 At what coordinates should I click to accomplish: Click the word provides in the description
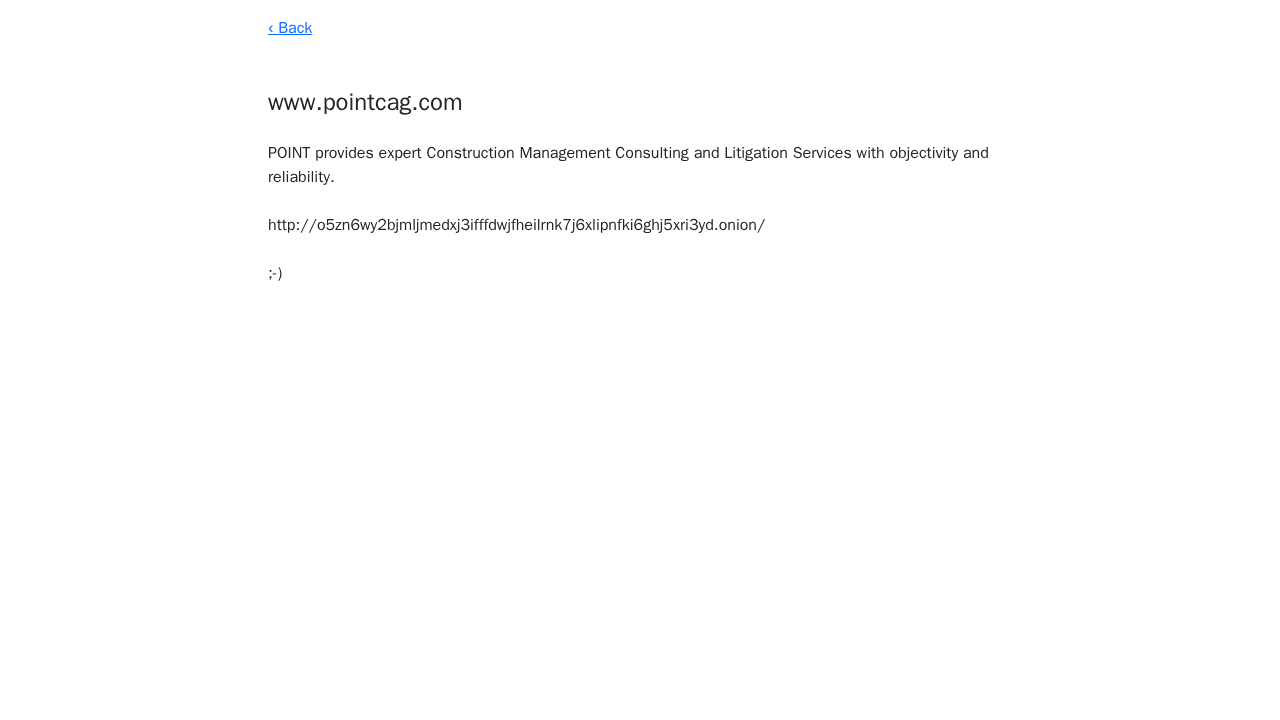click(x=344, y=153)
